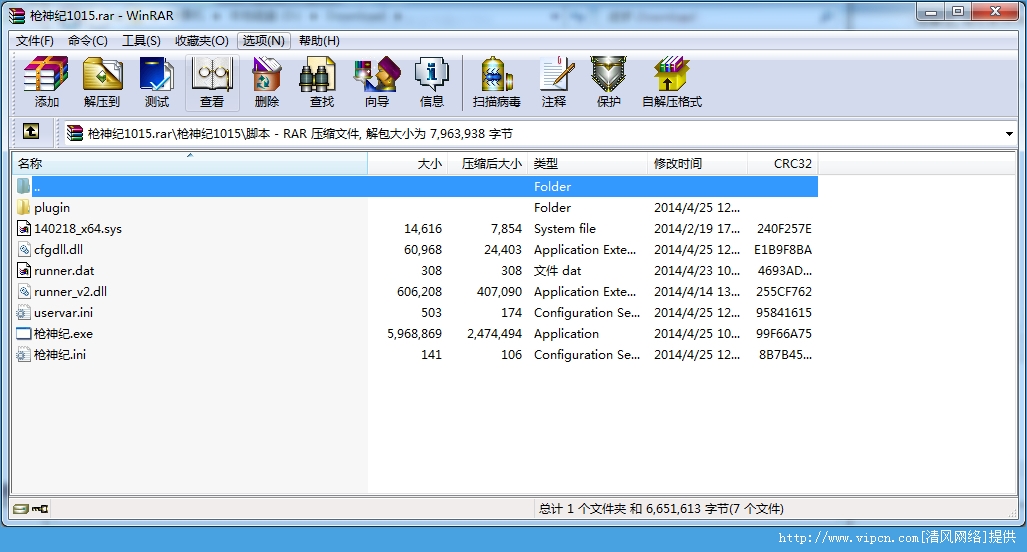Sort by the 大小 column header

[x=407, y=164]
